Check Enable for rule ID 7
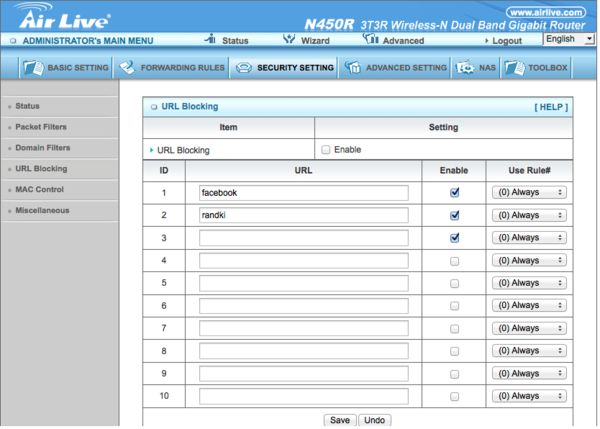Viewport: 600px width, 429px height. click(x=454, y=329)
